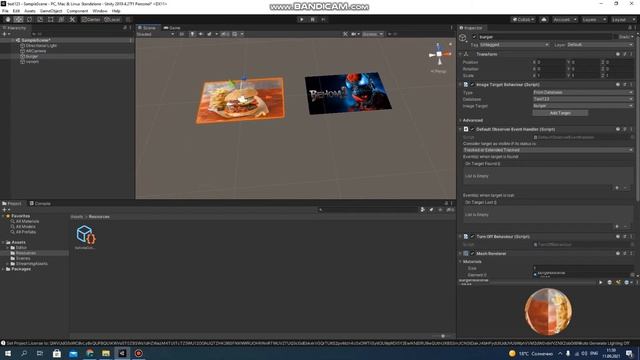Screen dimensions: 640x360
Task: Open Windows Start menu
Action: tap(7, 353)
